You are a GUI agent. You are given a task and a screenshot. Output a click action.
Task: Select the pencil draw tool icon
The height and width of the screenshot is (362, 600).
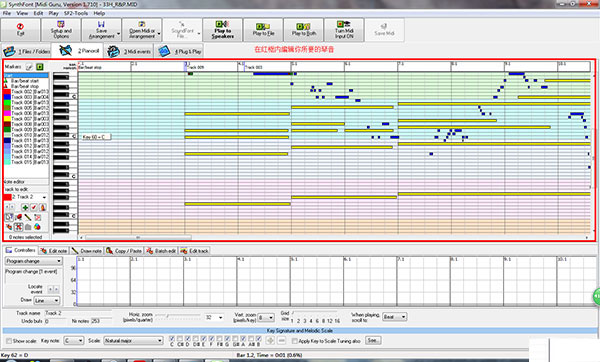point(28,217)
